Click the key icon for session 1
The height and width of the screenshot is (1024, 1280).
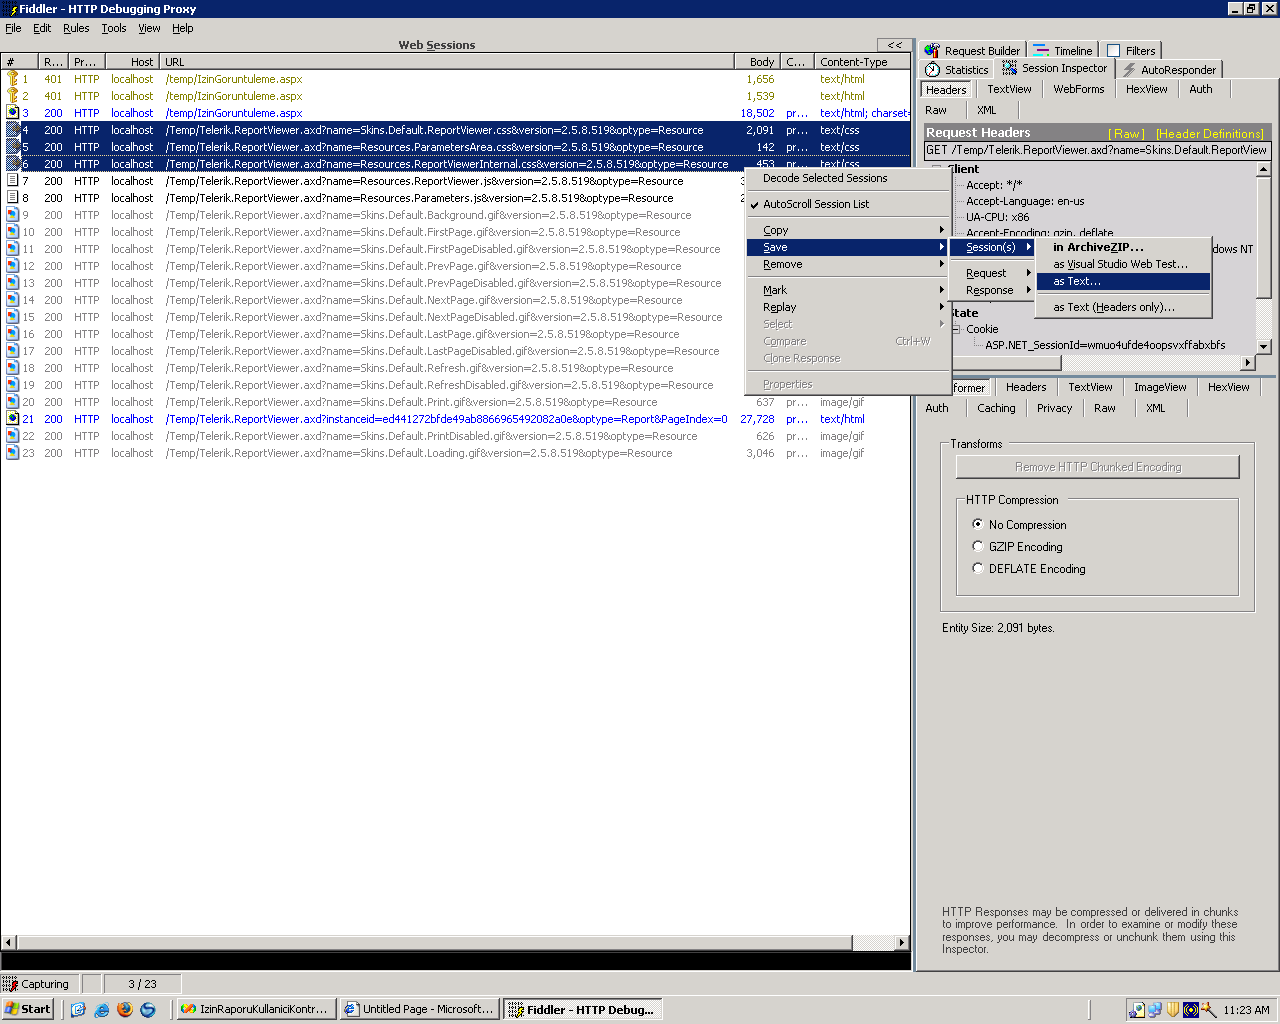point(13,79)
